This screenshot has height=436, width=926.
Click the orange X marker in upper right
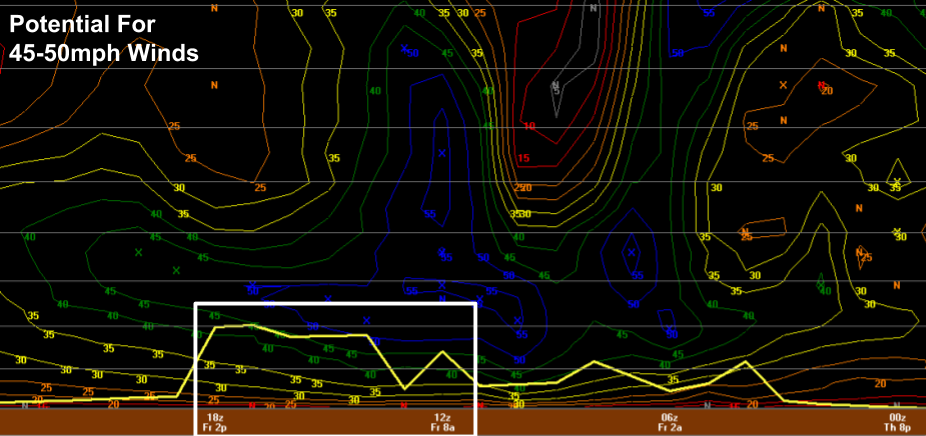783,85
